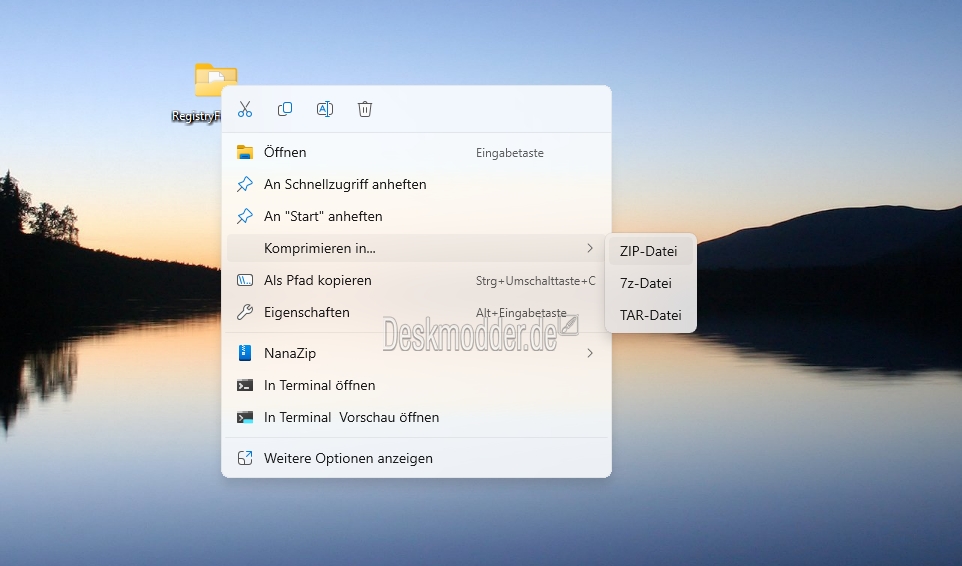Screen dimensions: 962x566
Task: Click the Terminal Vorschau icon
Action: point(245,417)
